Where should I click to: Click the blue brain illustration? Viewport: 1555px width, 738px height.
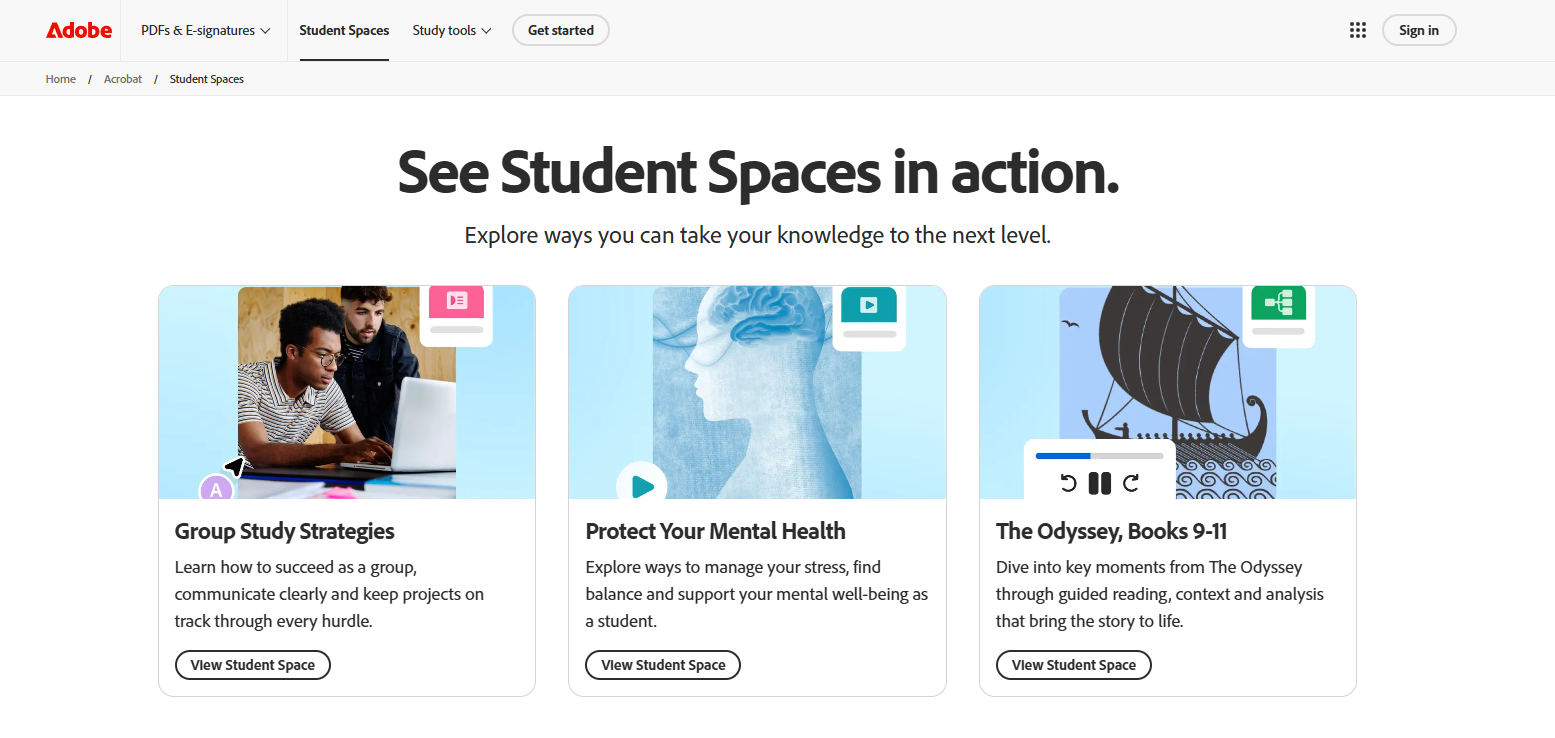click(x=757, y=392)
